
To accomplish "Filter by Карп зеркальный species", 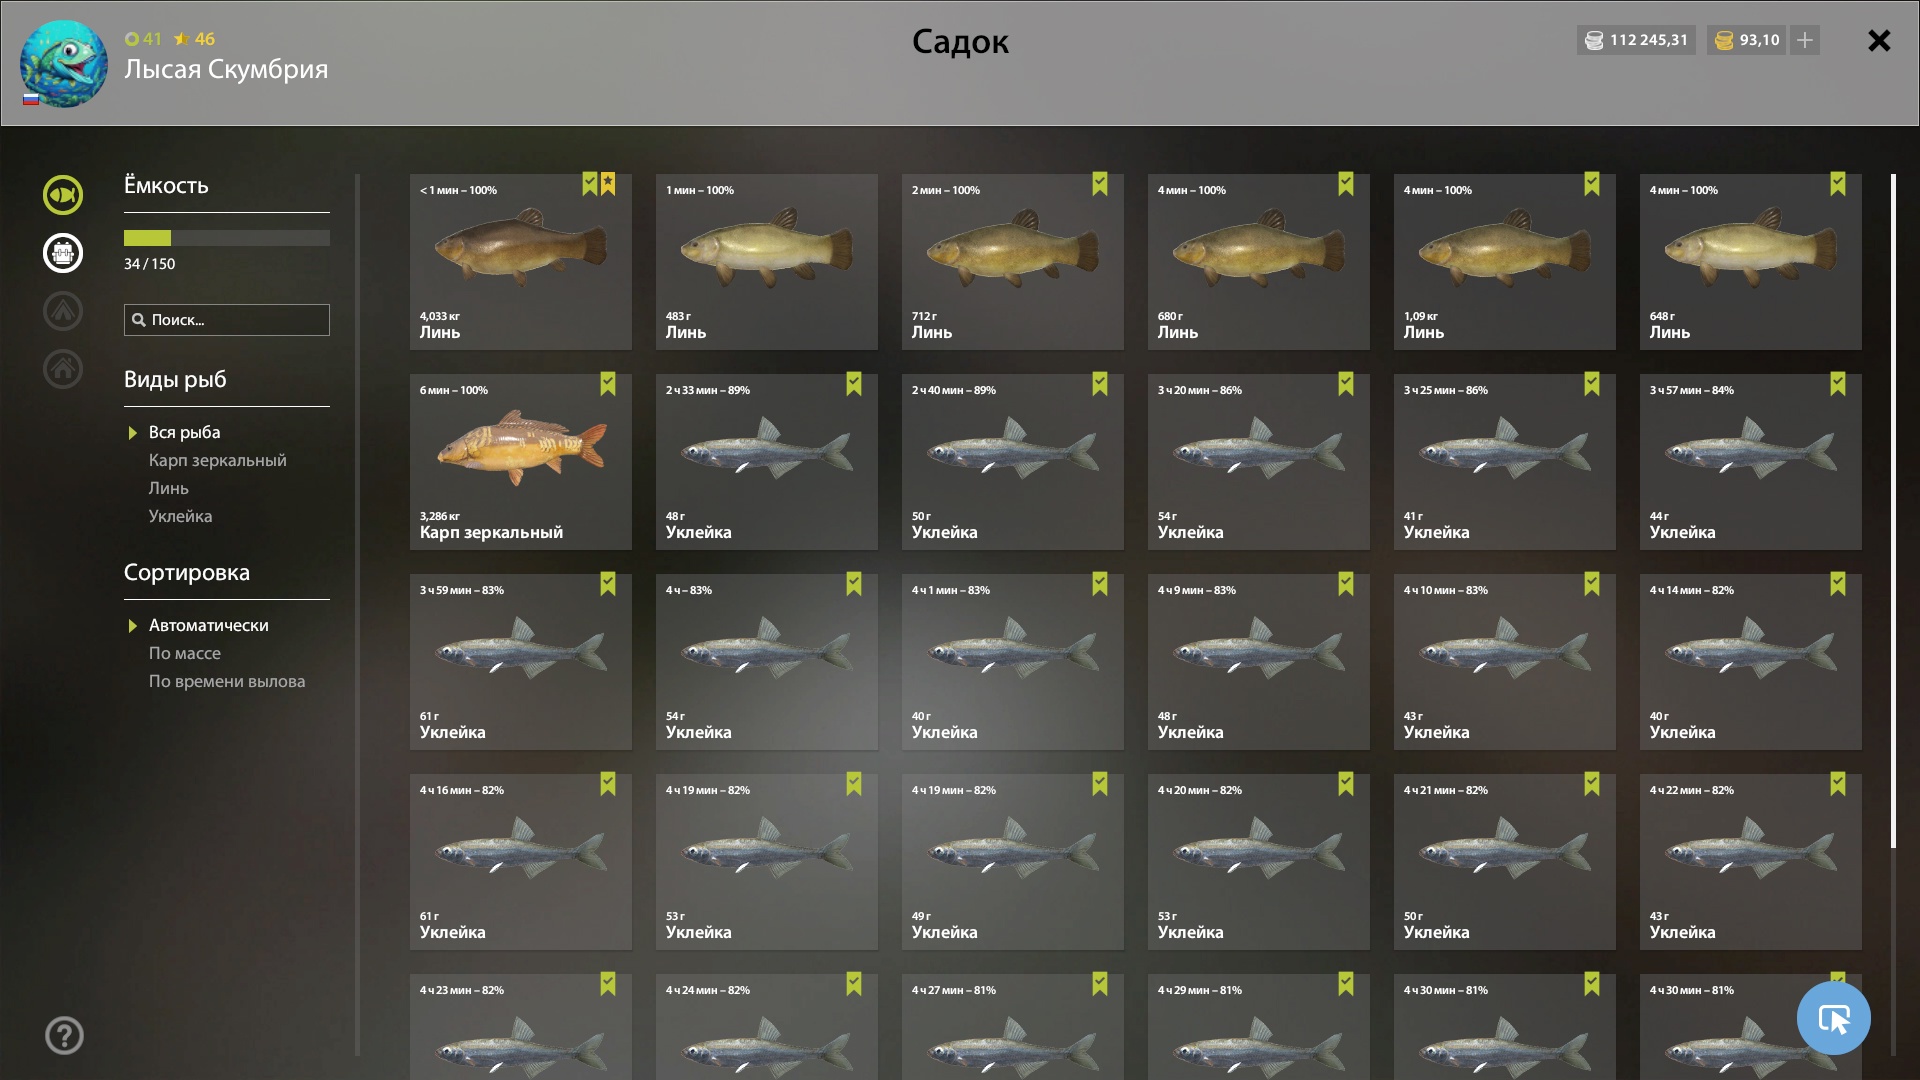I will [x=217, y=460].
